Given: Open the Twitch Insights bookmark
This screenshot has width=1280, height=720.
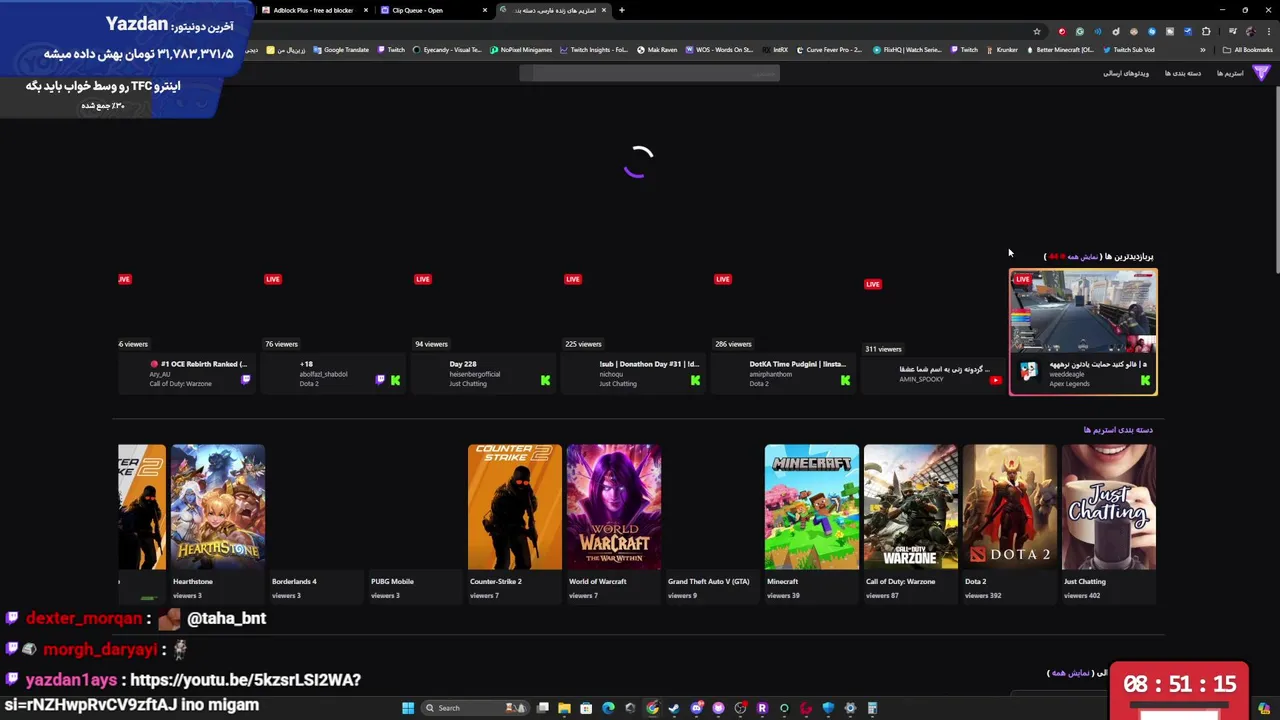Looking at the screenshot, I should [x=594, y=50].
